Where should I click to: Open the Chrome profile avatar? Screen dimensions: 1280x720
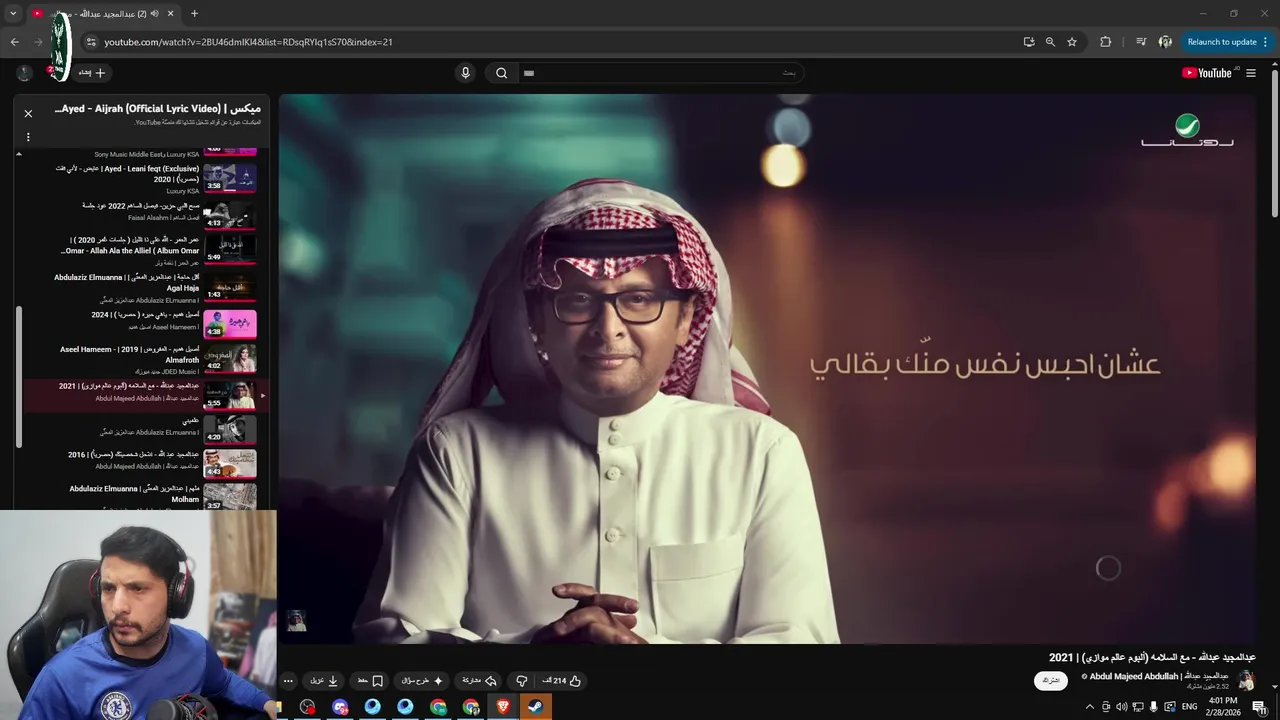[1165, 42]
